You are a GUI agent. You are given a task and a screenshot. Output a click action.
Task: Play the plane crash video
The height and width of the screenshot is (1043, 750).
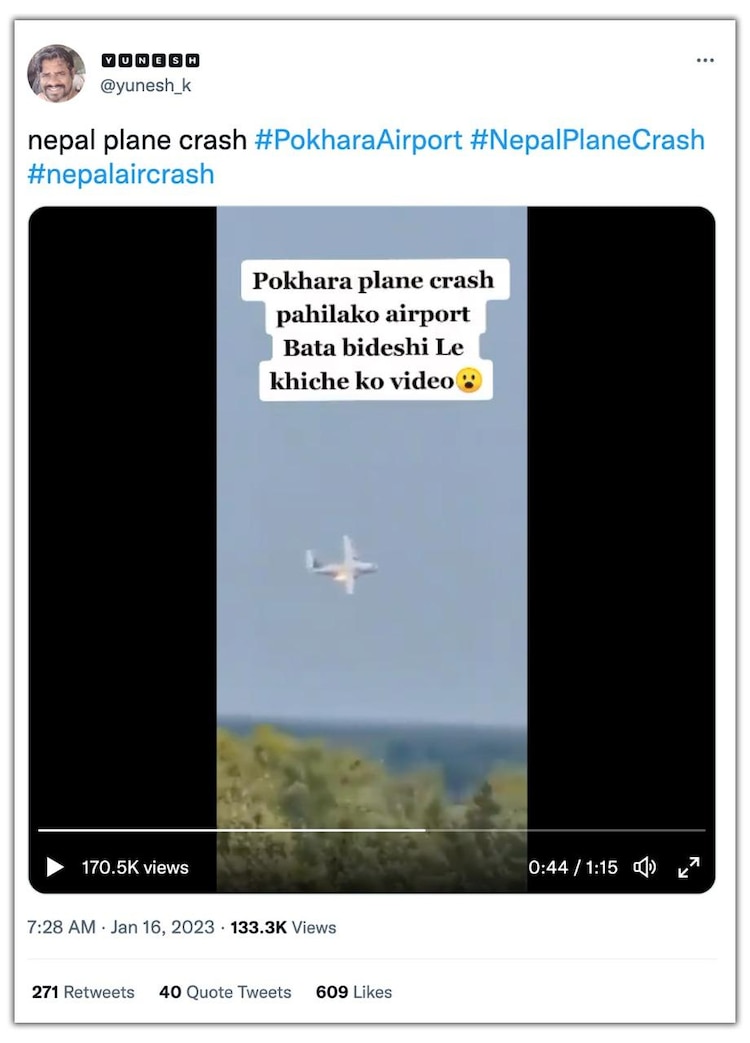tap(56, 867)
